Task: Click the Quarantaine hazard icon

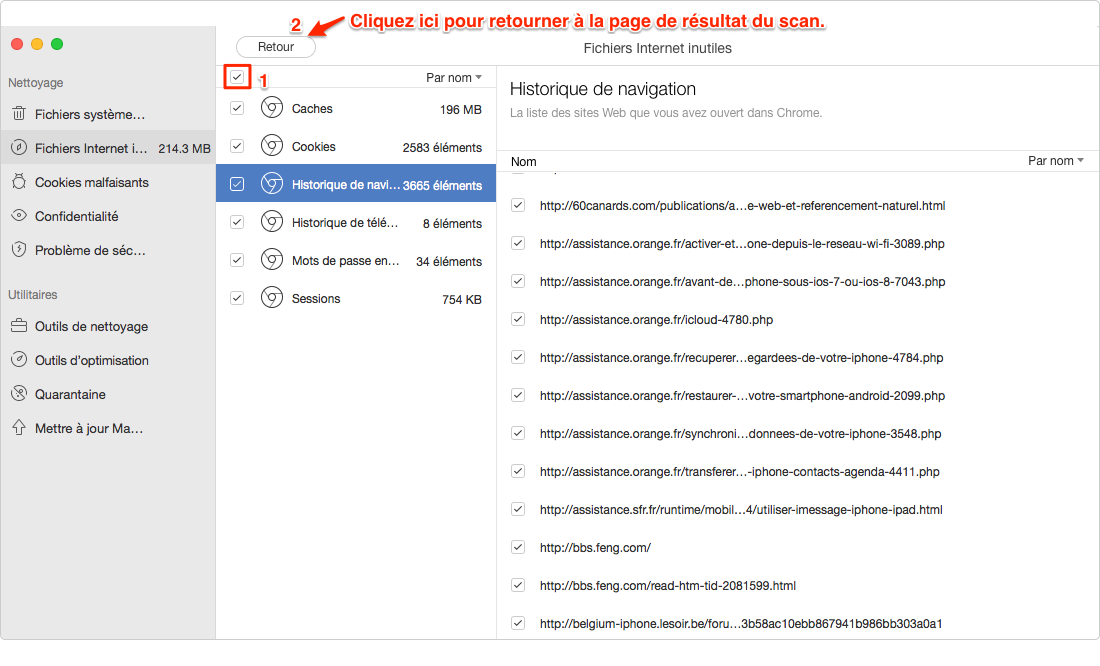Action: (19, 394)
